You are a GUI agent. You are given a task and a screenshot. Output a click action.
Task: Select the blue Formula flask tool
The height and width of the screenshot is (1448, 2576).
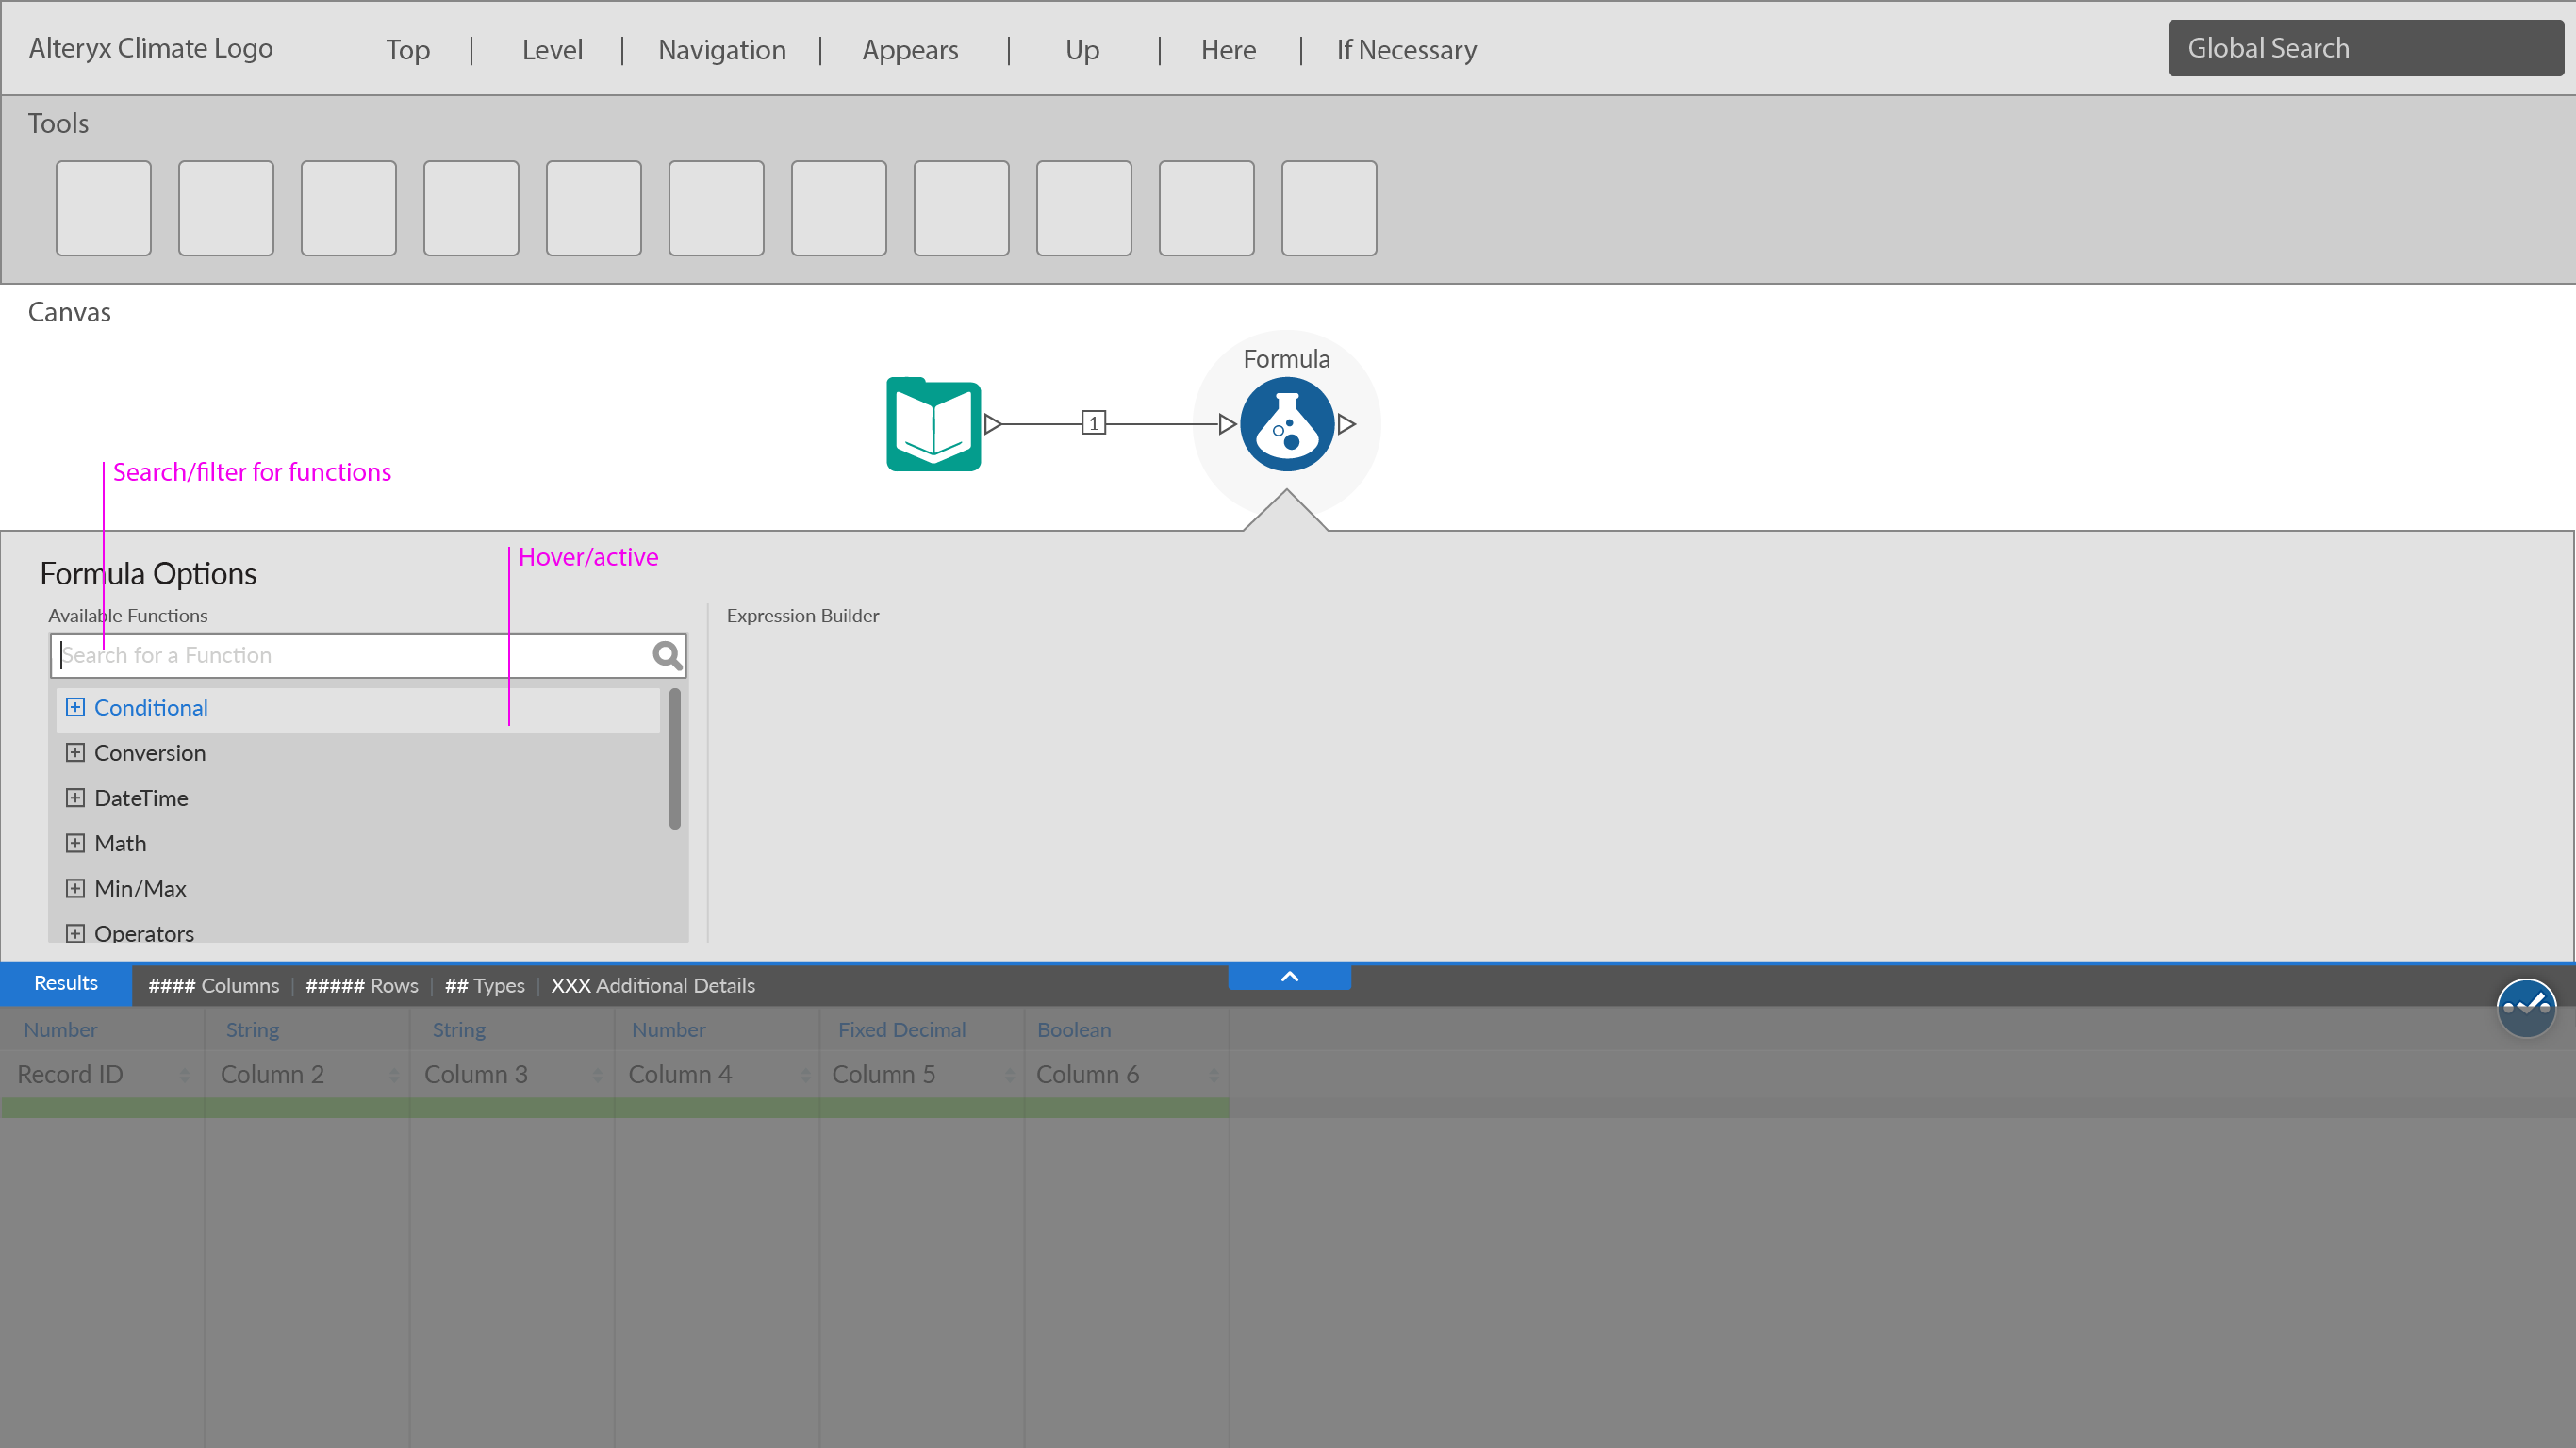pos(1286,424)
